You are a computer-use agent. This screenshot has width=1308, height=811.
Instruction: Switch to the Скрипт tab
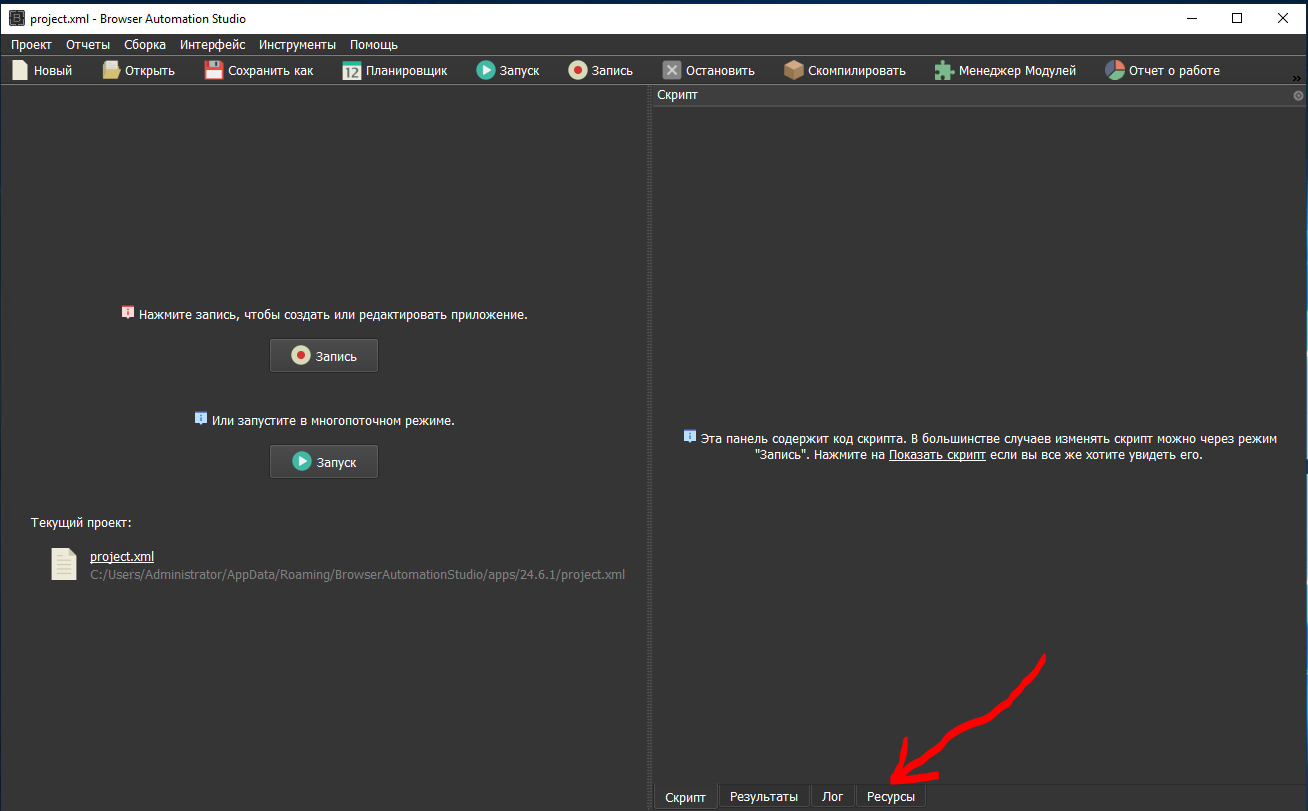coord(686,797)
